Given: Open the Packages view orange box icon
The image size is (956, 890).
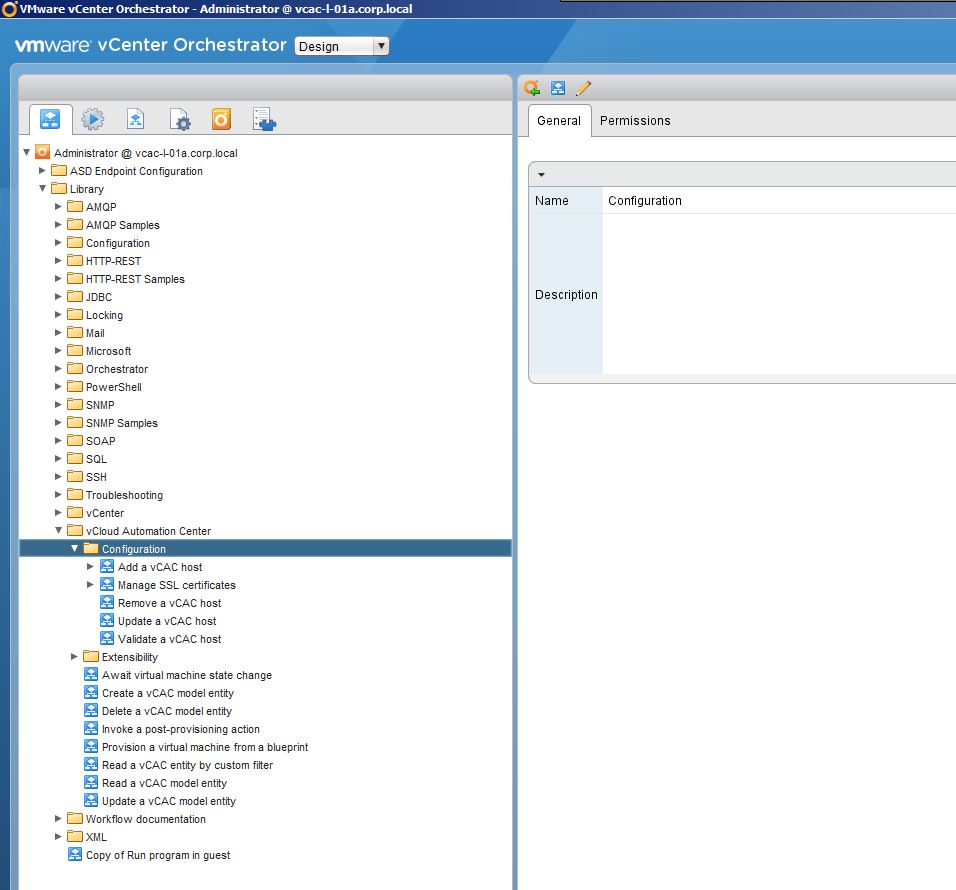Looking at the screenshot, I should click(221, 119).
